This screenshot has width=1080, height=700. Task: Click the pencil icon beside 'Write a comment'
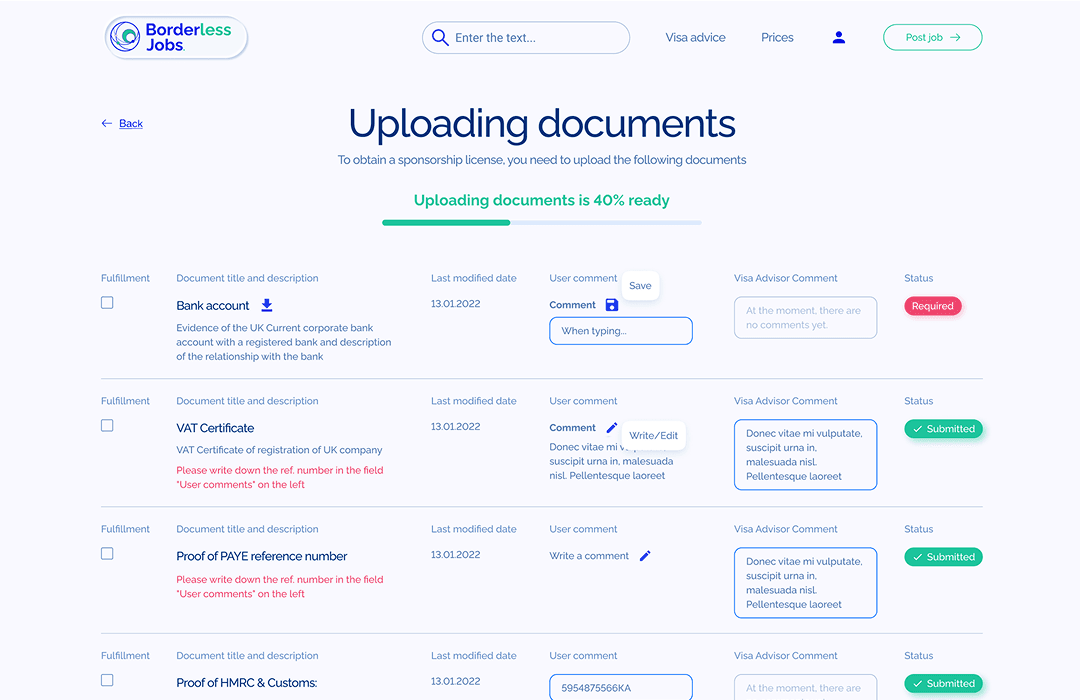point(645,555)
